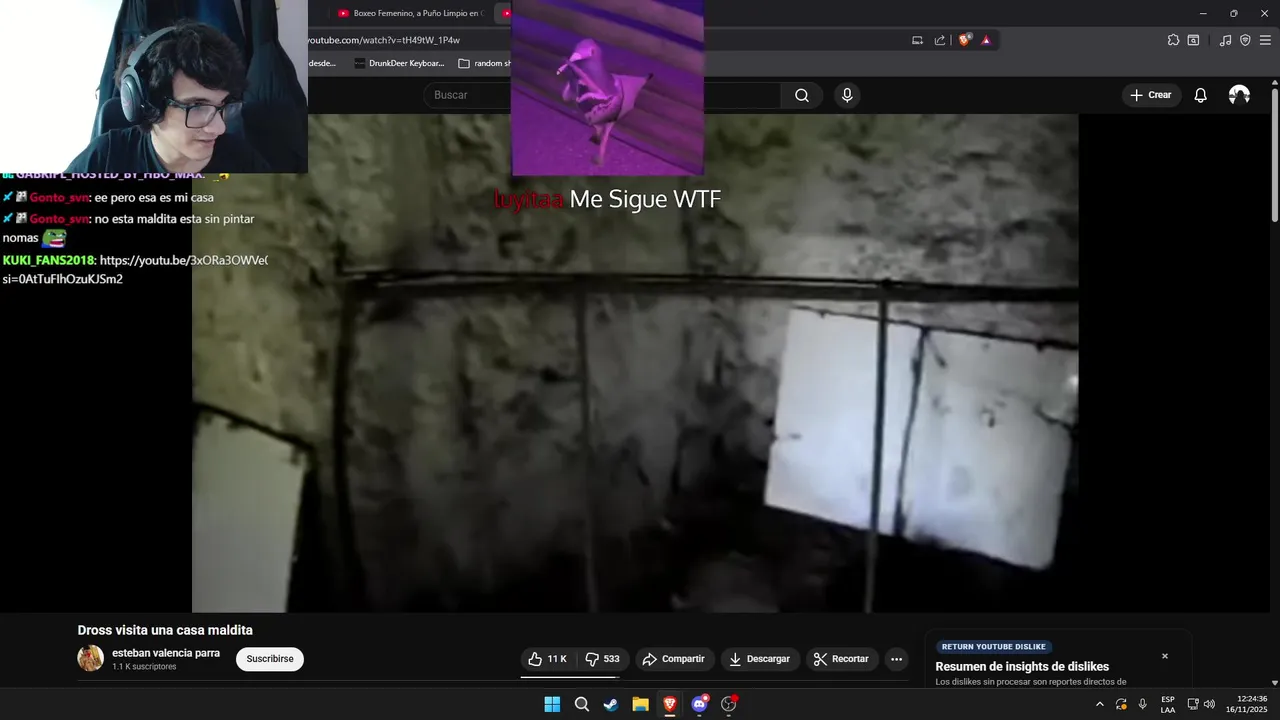Image resolution: width=1280 pixels, height=720 pixels.
Task: Open OBS Studio from the taskbar
Action: tap(729, 704)
